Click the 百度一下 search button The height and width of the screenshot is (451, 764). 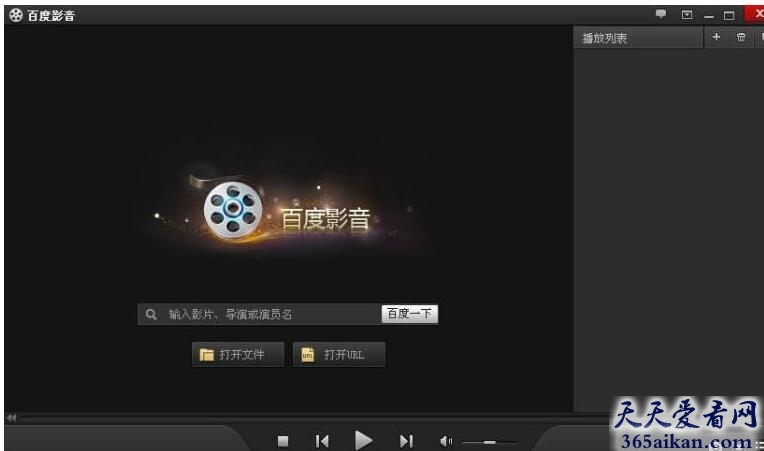point(409,314)
